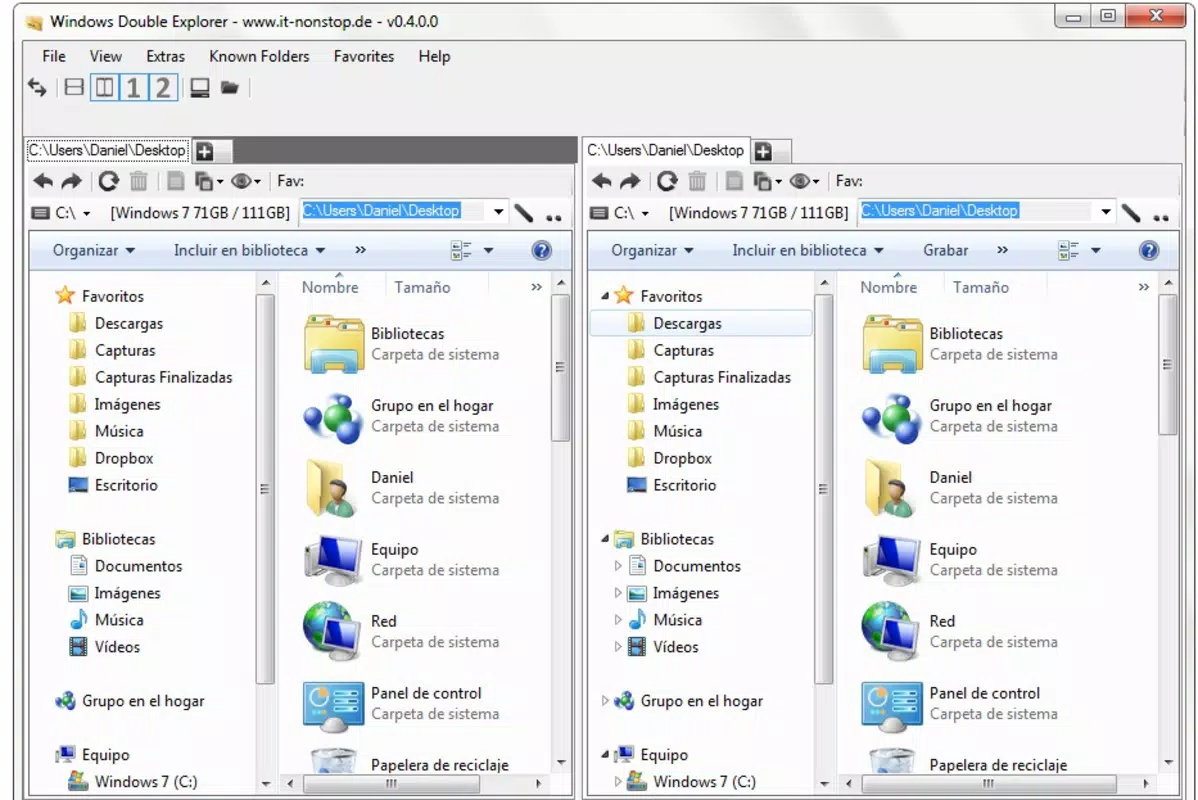Open the C:\ drive selector in right pane
Screen dimensions: 1198x800
[620, 213]
